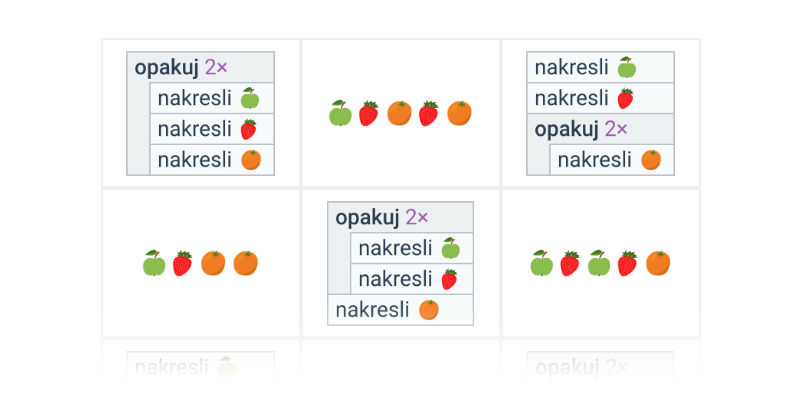The image size is (800, 400).
Task: Select the top-middle card with five fruits
Action: pos(401,113)
